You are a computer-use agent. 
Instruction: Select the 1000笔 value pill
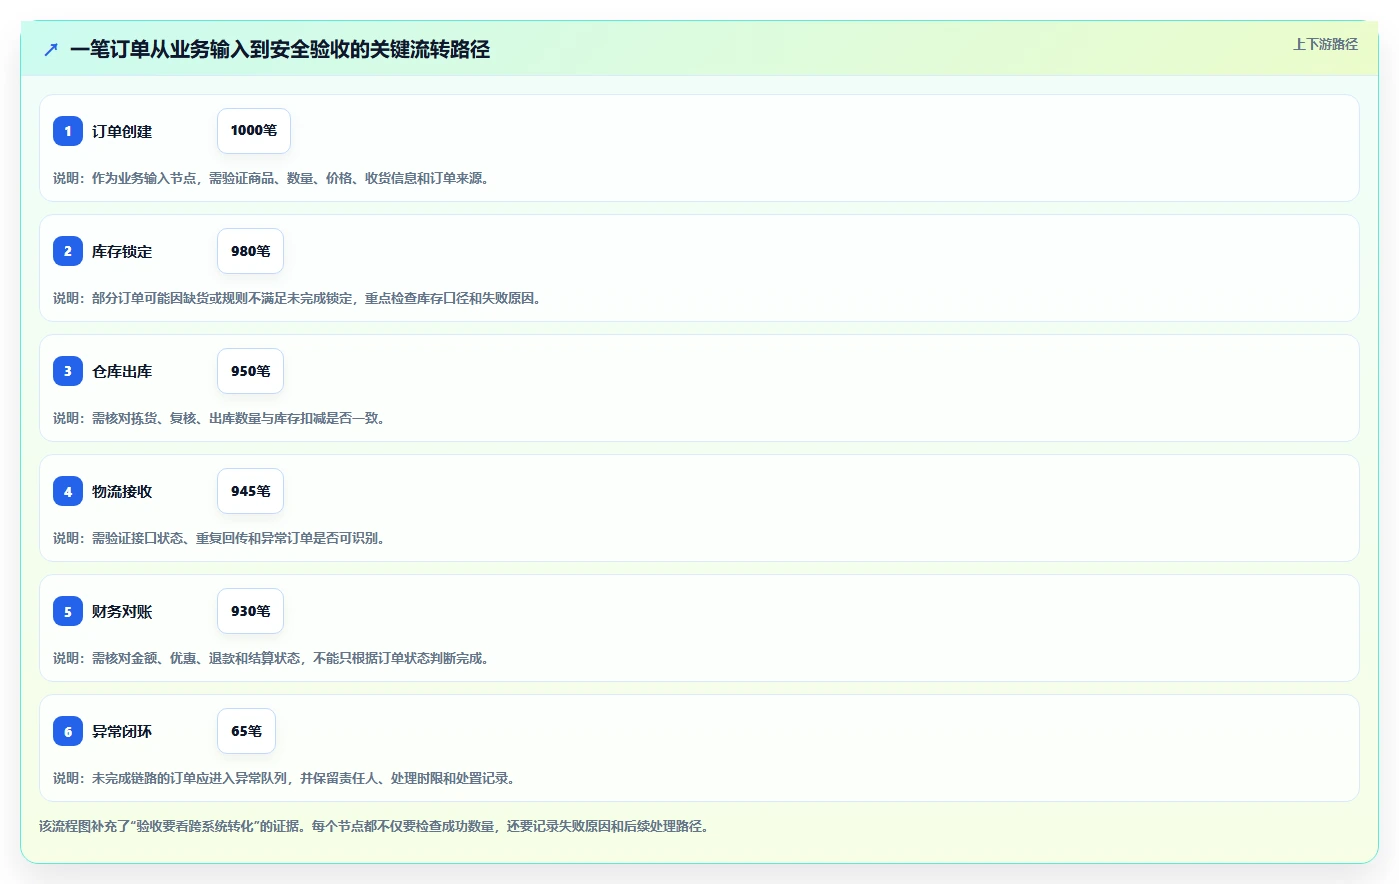pos(254,131)
